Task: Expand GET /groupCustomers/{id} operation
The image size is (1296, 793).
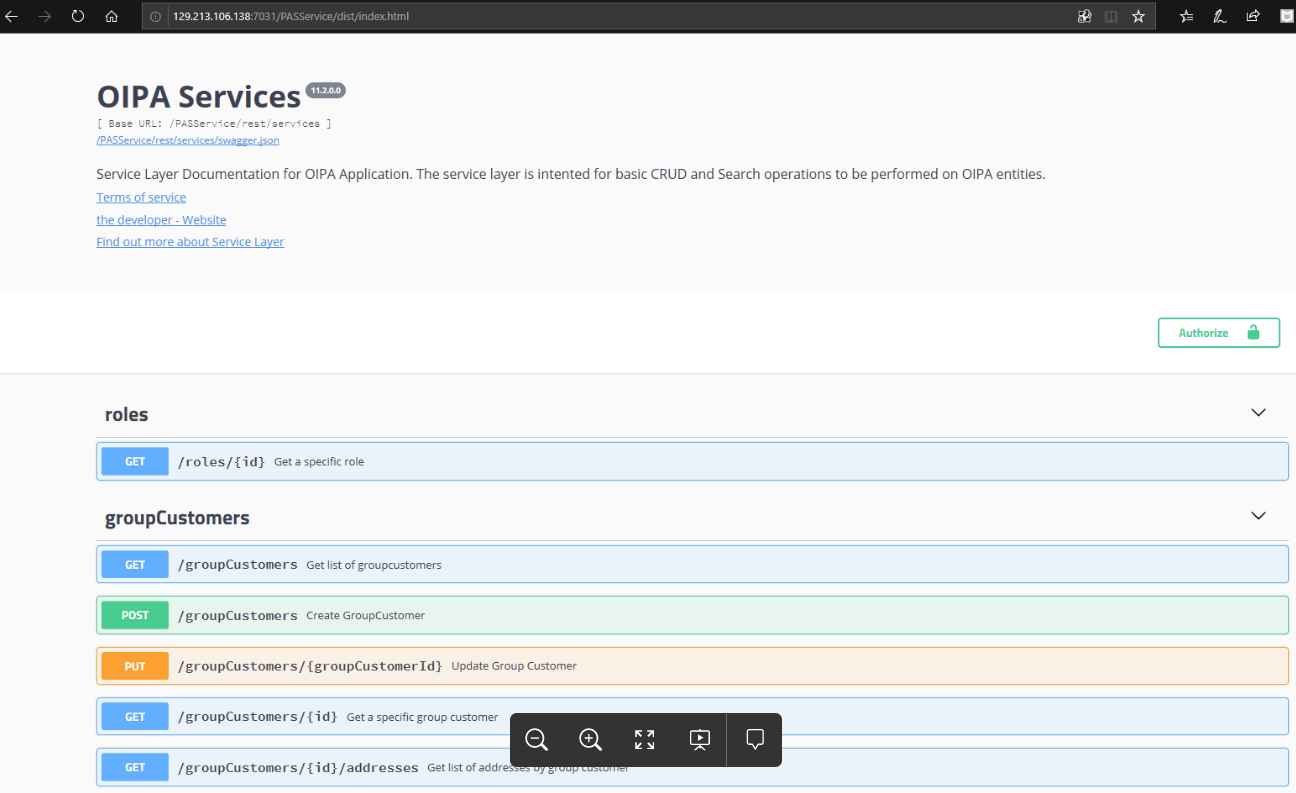Action: coord(692,716)
